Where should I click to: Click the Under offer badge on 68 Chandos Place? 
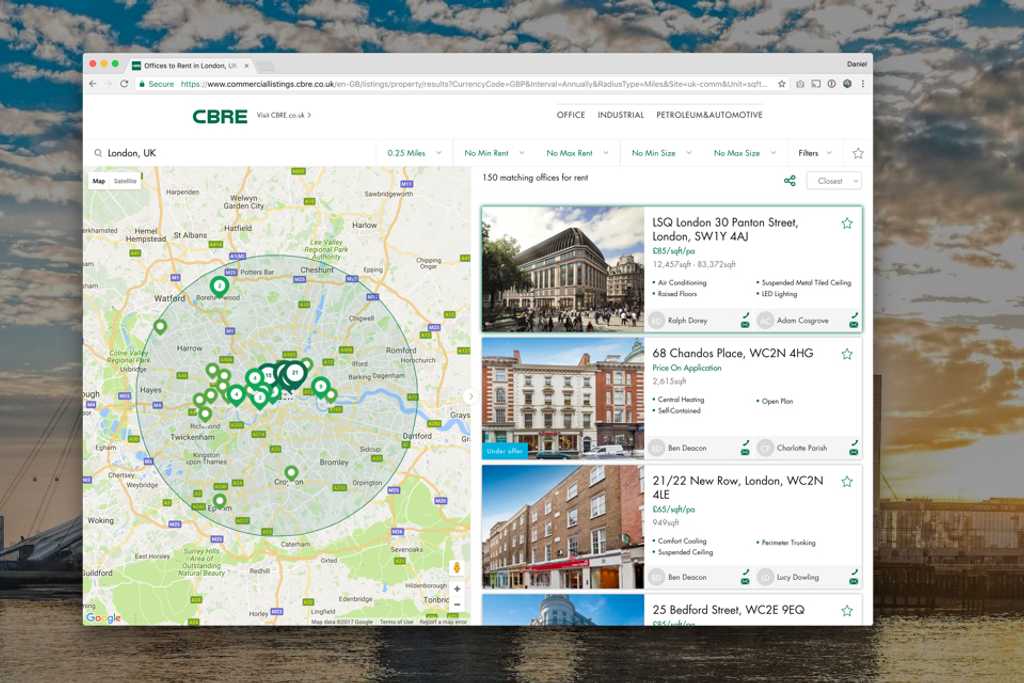coord(504,451)
